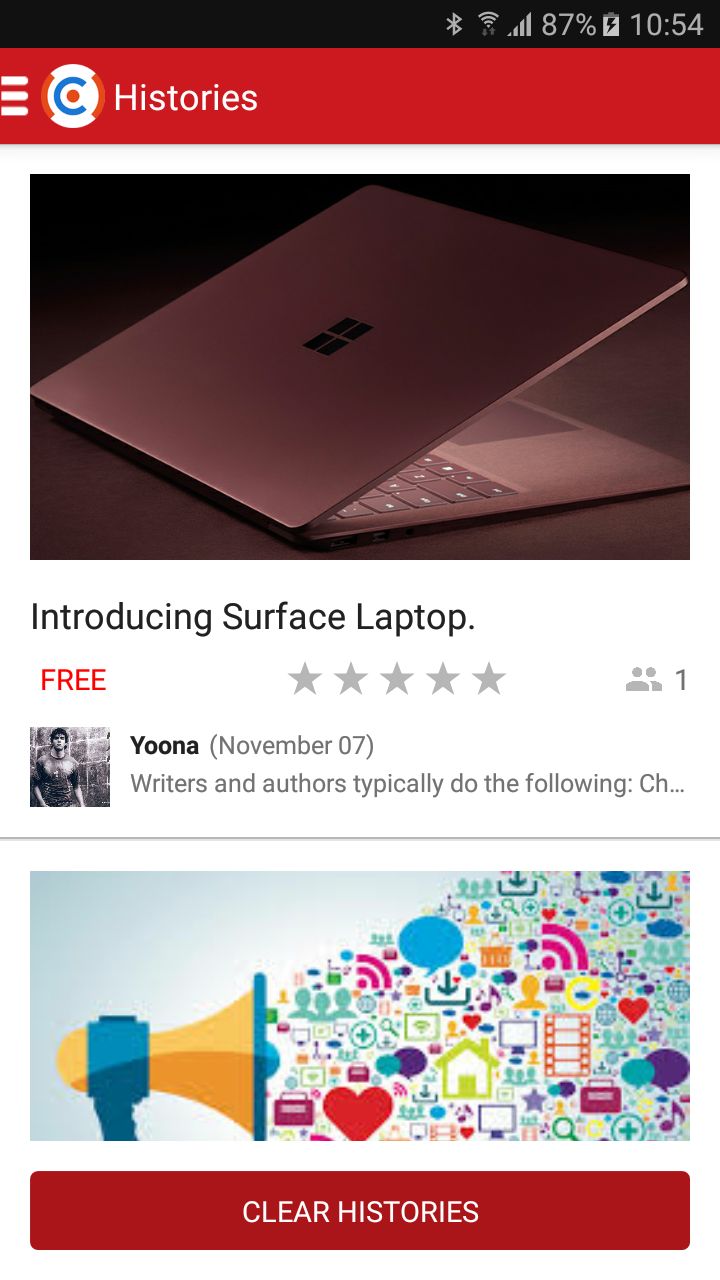Read the "Writers and authors typically" description
Screen dimensions: 720x1280
pos(408,783)
